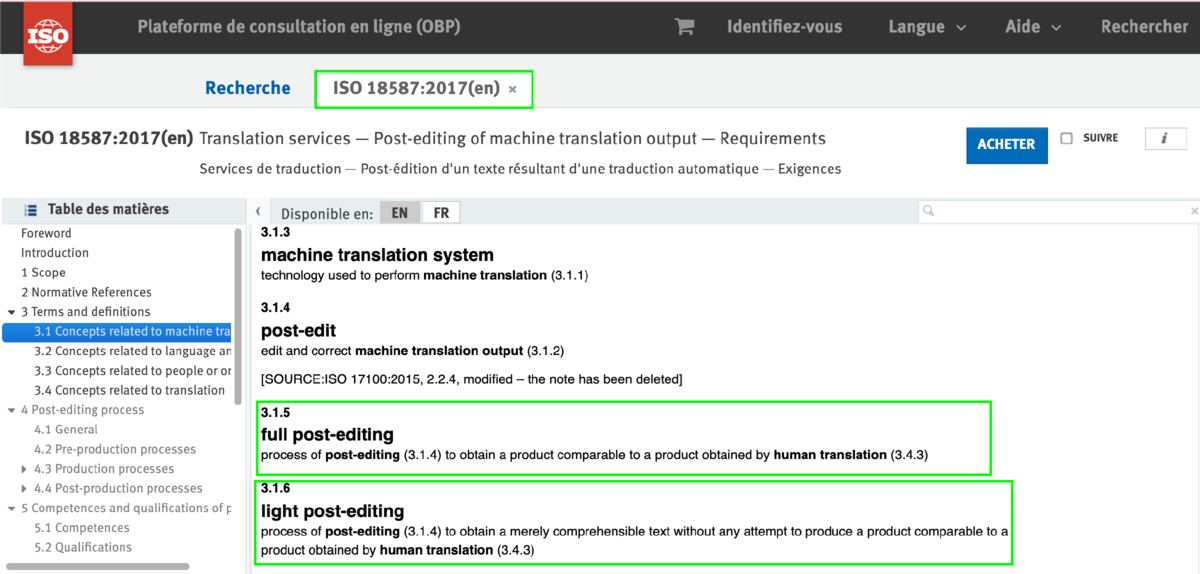Click the 'post-edit' term heading
Image resolution: width=1200 pixels, height=574 pixels.
click(298, 331)
